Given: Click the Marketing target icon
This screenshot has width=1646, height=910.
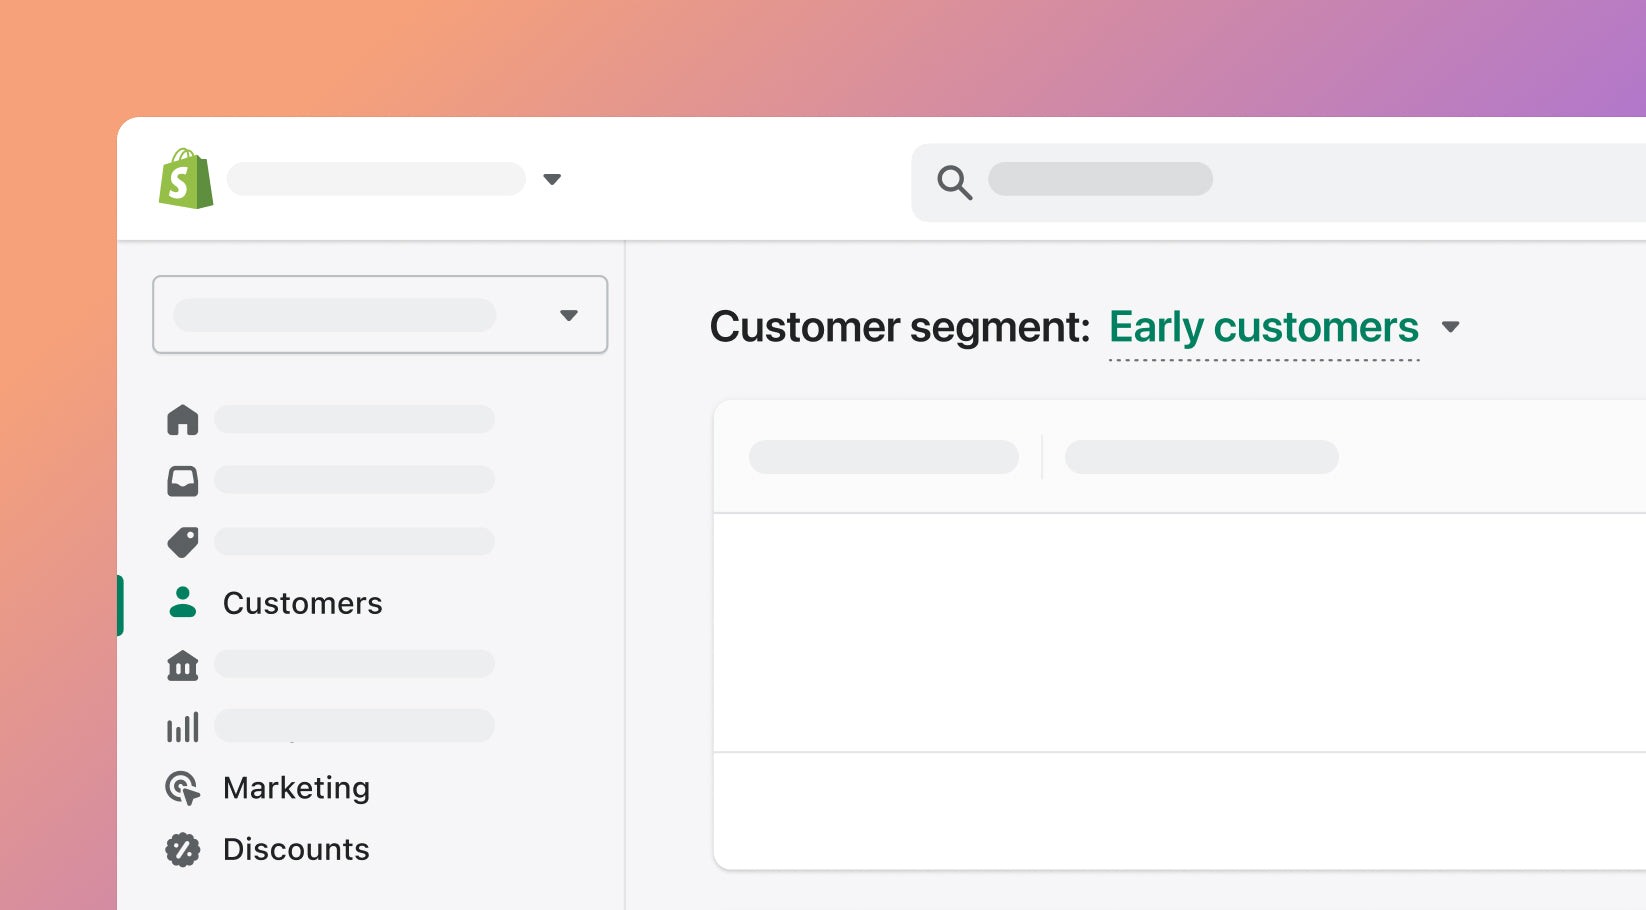Looking at the screenshot, I should (x=183, y=788).
